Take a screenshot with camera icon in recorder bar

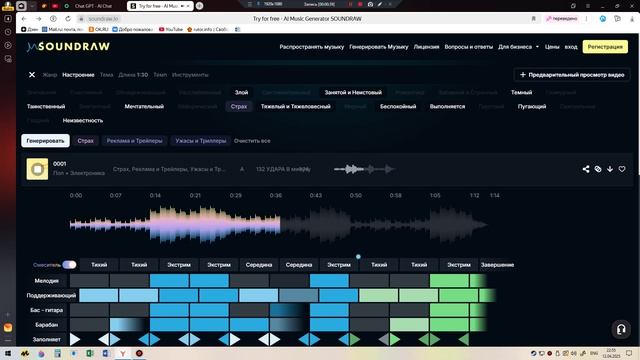[x=370, y=4]
